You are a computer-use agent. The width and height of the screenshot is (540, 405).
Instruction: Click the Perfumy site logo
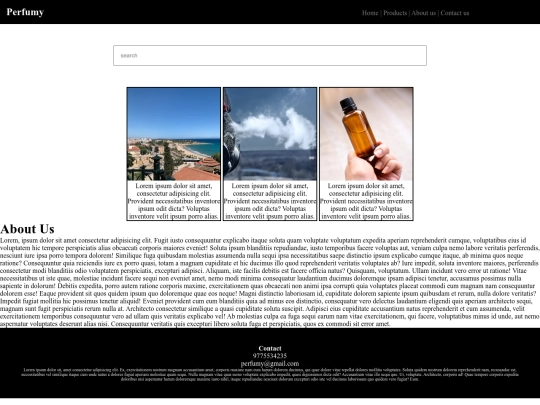point(25,12)
